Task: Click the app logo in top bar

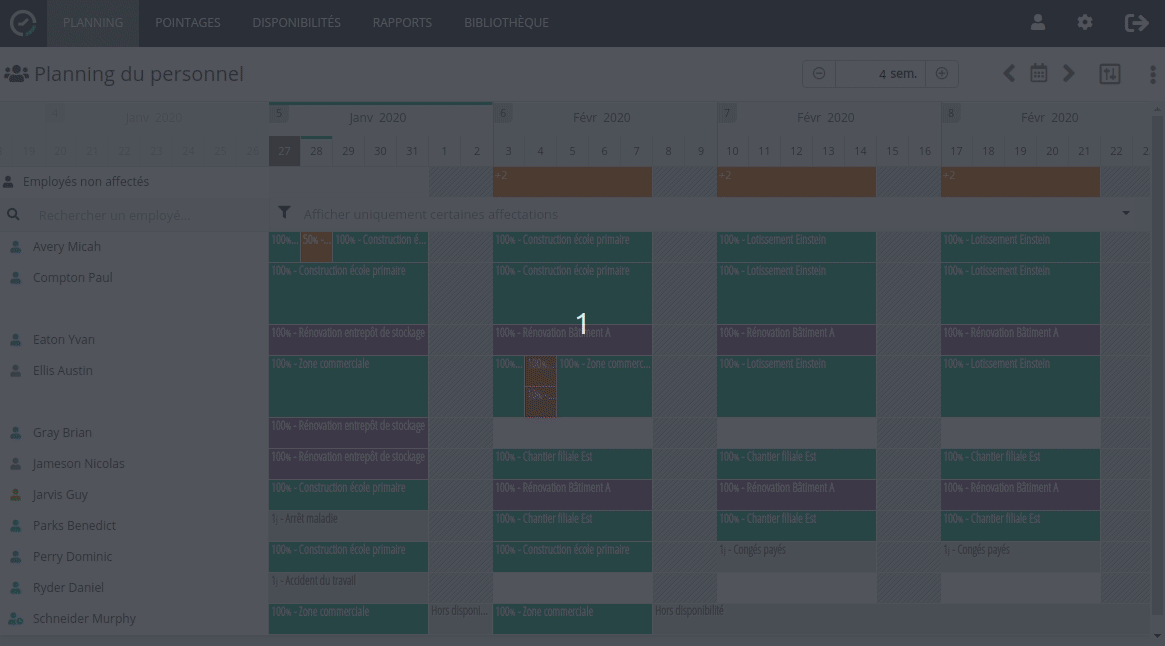Action: click(x=23, y=22)
